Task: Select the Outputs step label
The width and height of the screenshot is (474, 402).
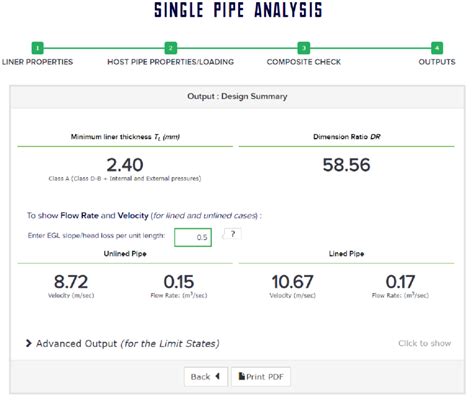Action: click(x=437, y=62)
